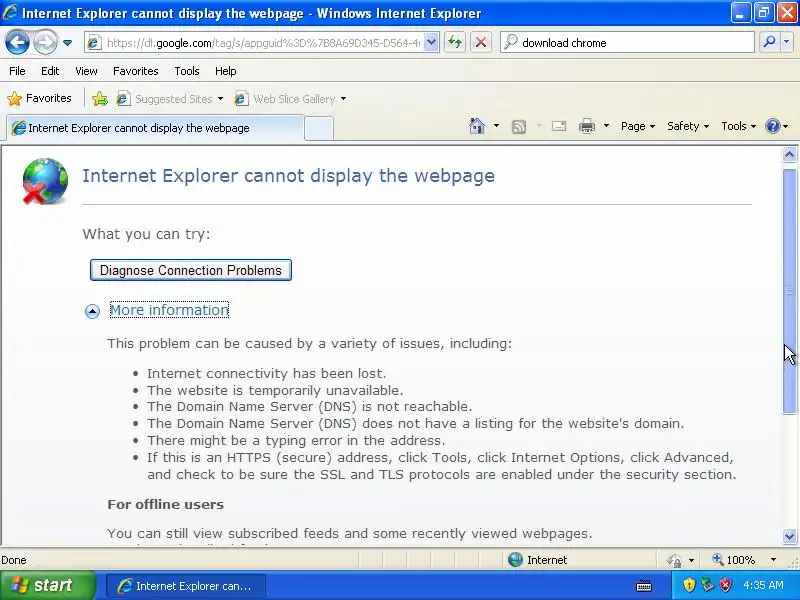Image resolution: width=800 pixels, height=600 pixels.
Task: Click the globe with red X error icon
Action: pyautogui.click(x=45, y=181)
